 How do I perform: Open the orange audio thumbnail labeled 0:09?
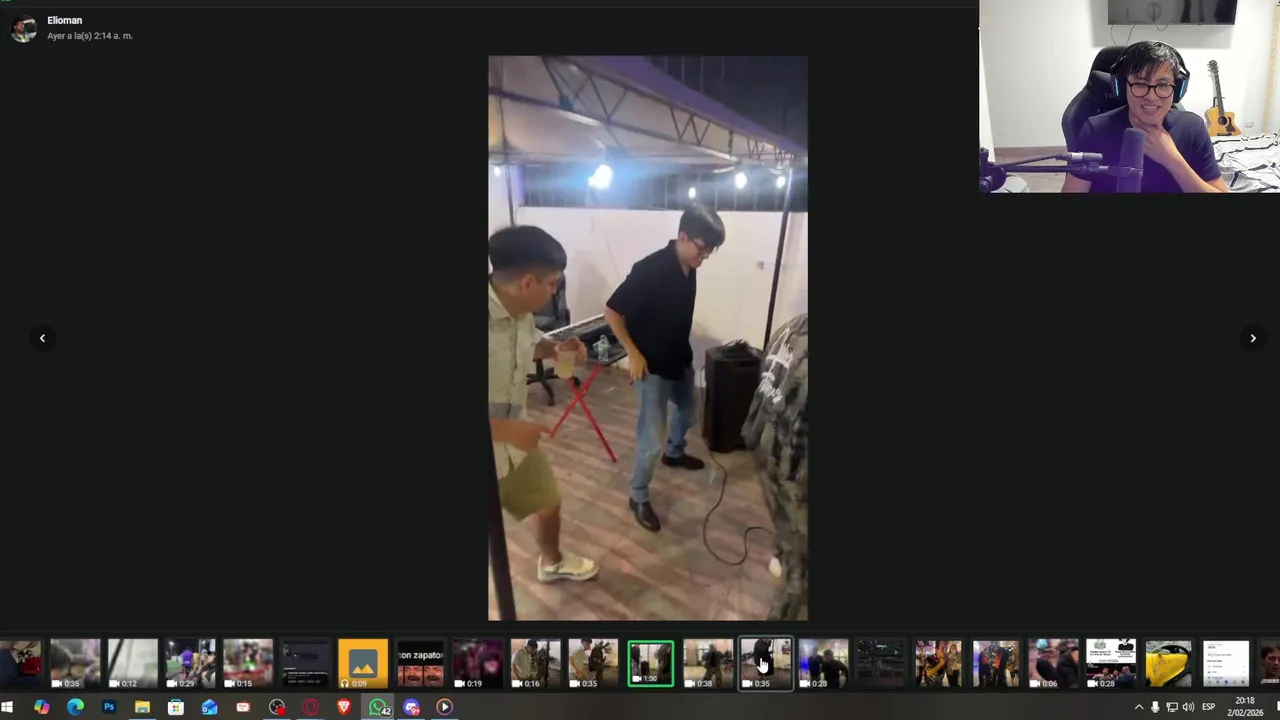click(363, 664)
